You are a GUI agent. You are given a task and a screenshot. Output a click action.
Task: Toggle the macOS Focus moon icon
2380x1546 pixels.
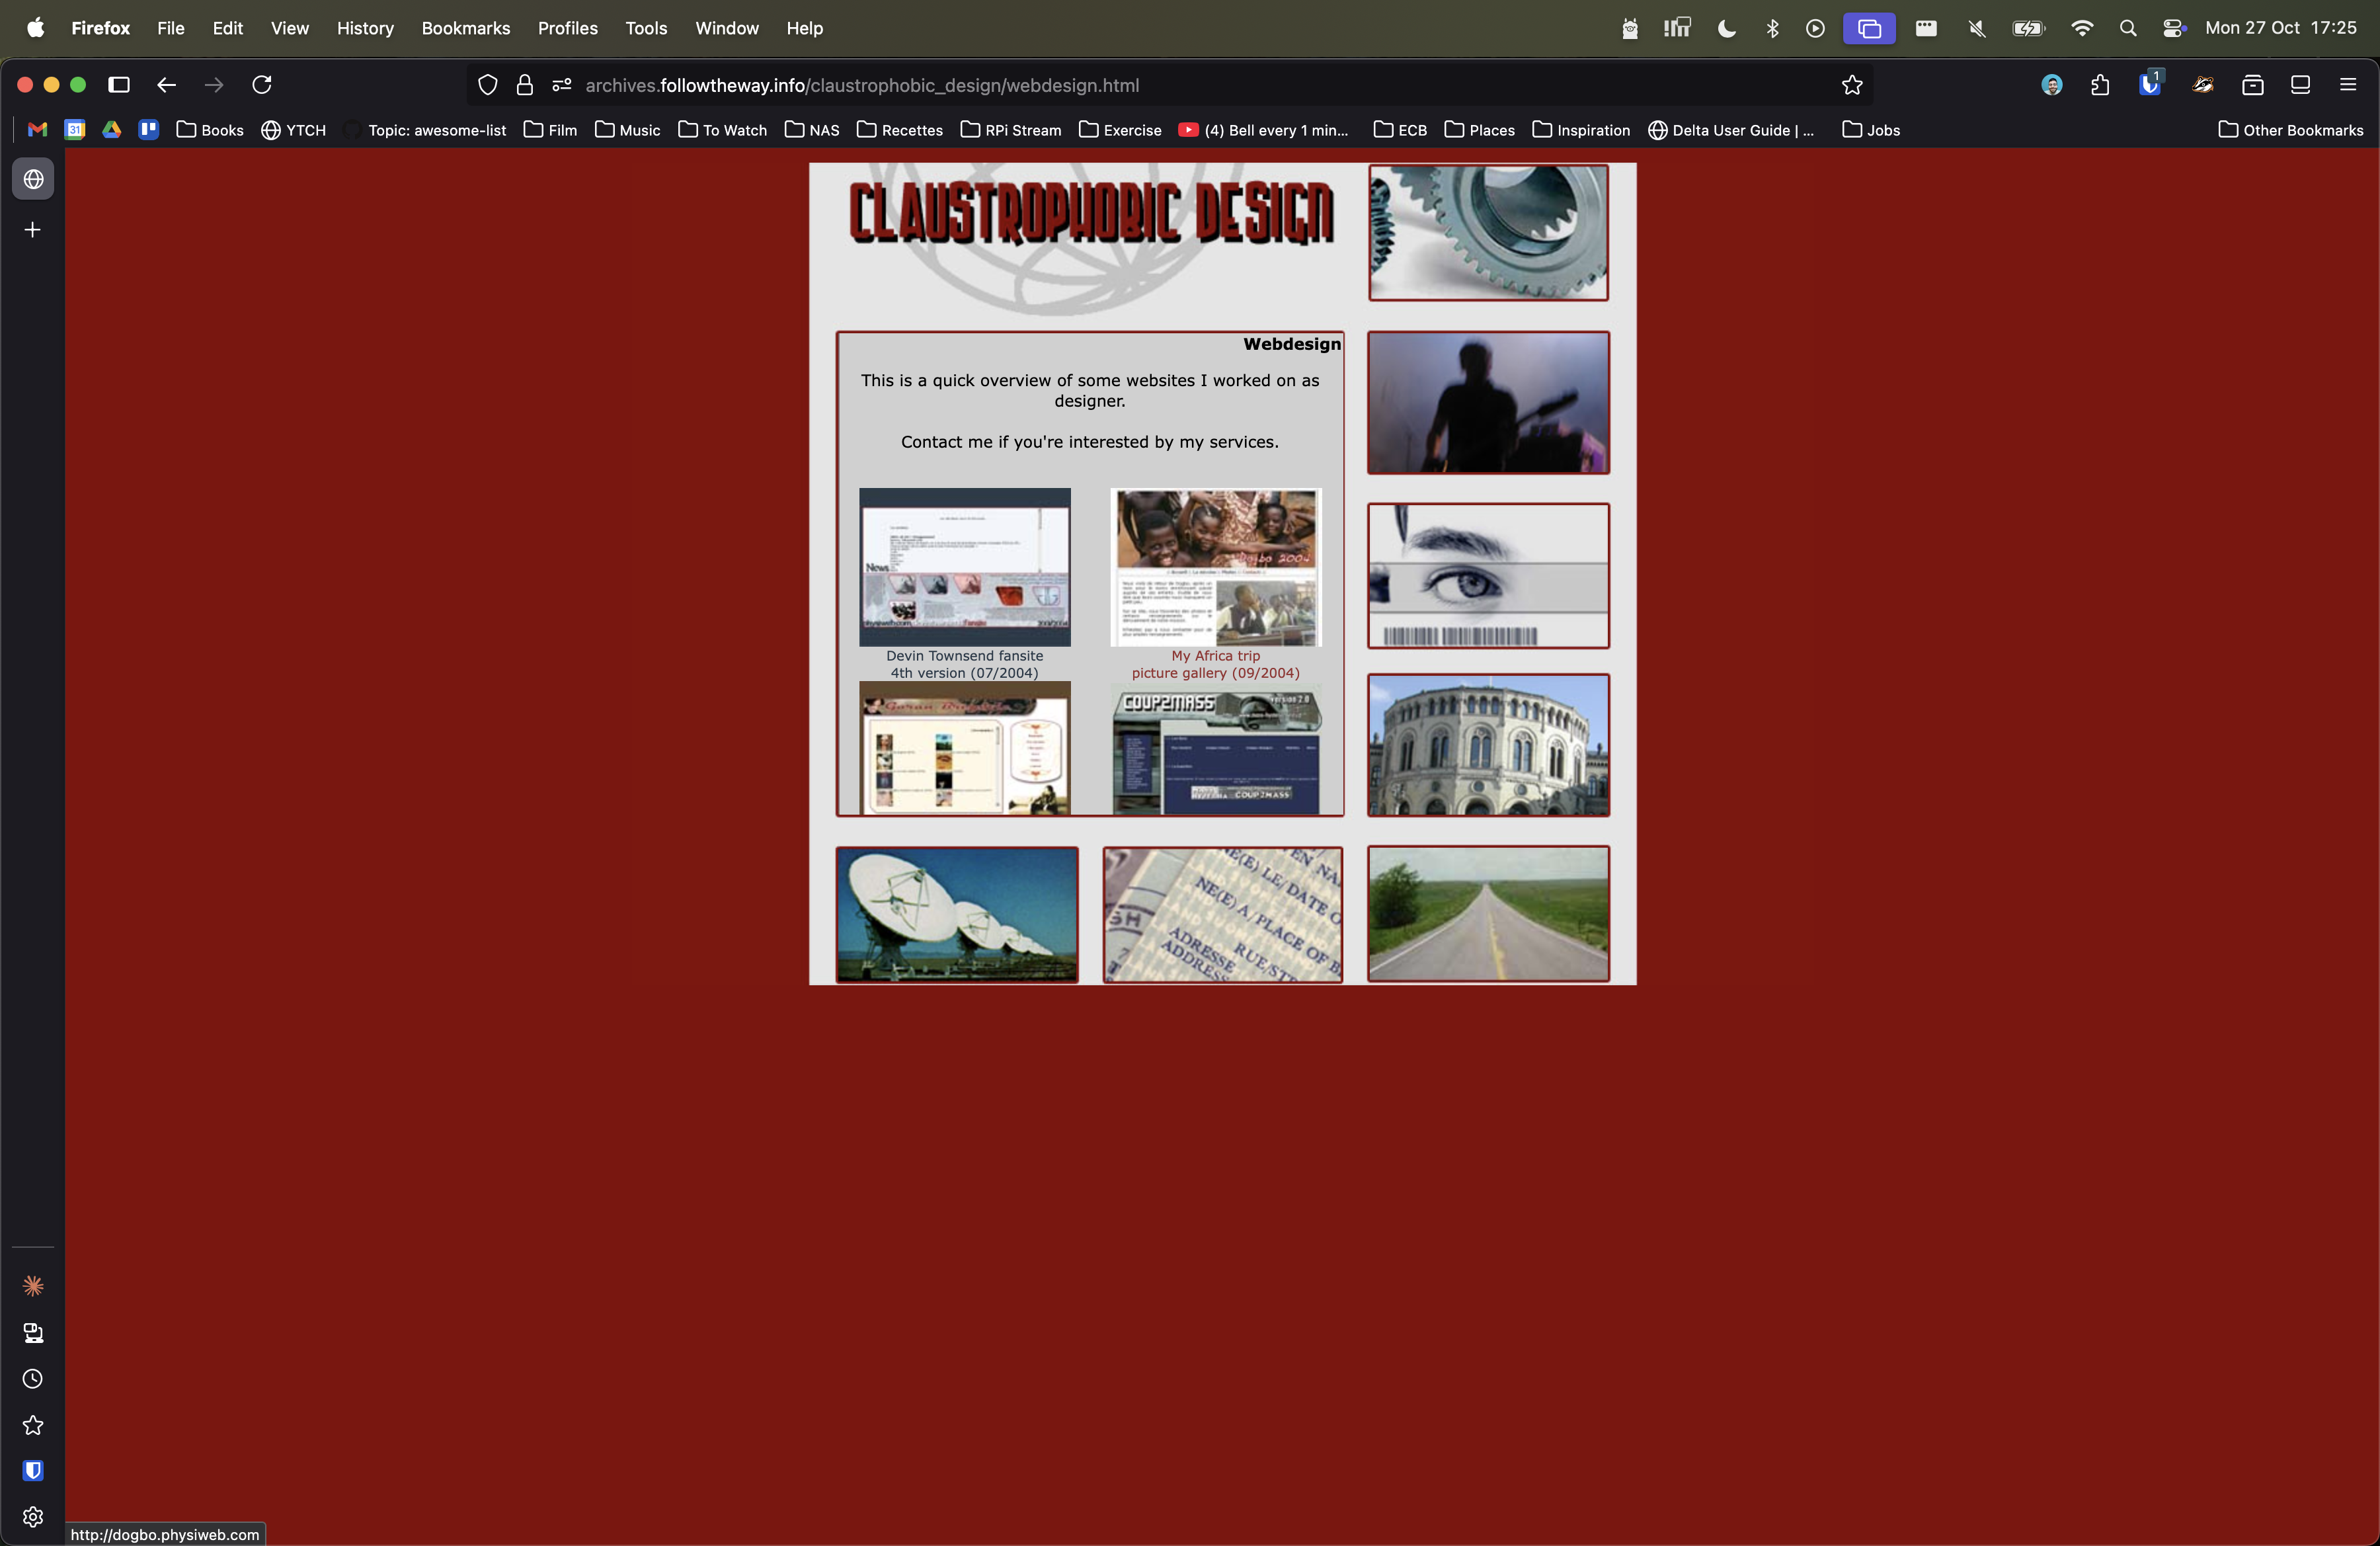pyautogui.click(x=1726, y=28)
